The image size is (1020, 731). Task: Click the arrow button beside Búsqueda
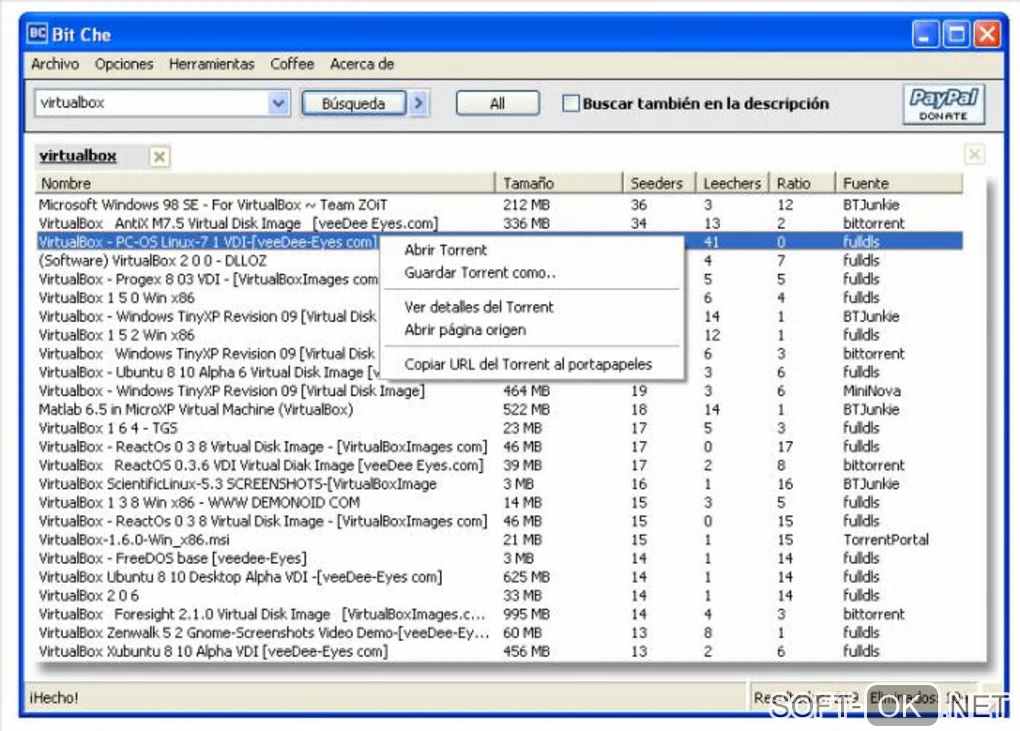tap(419, 103)
